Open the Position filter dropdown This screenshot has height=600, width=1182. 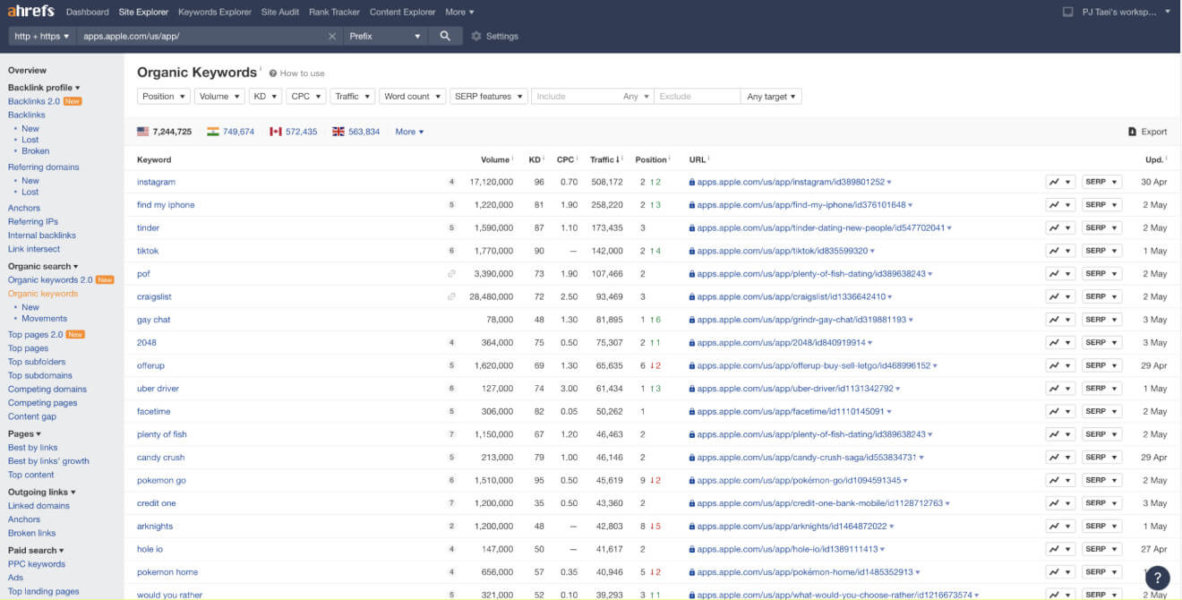click(164, 97)
